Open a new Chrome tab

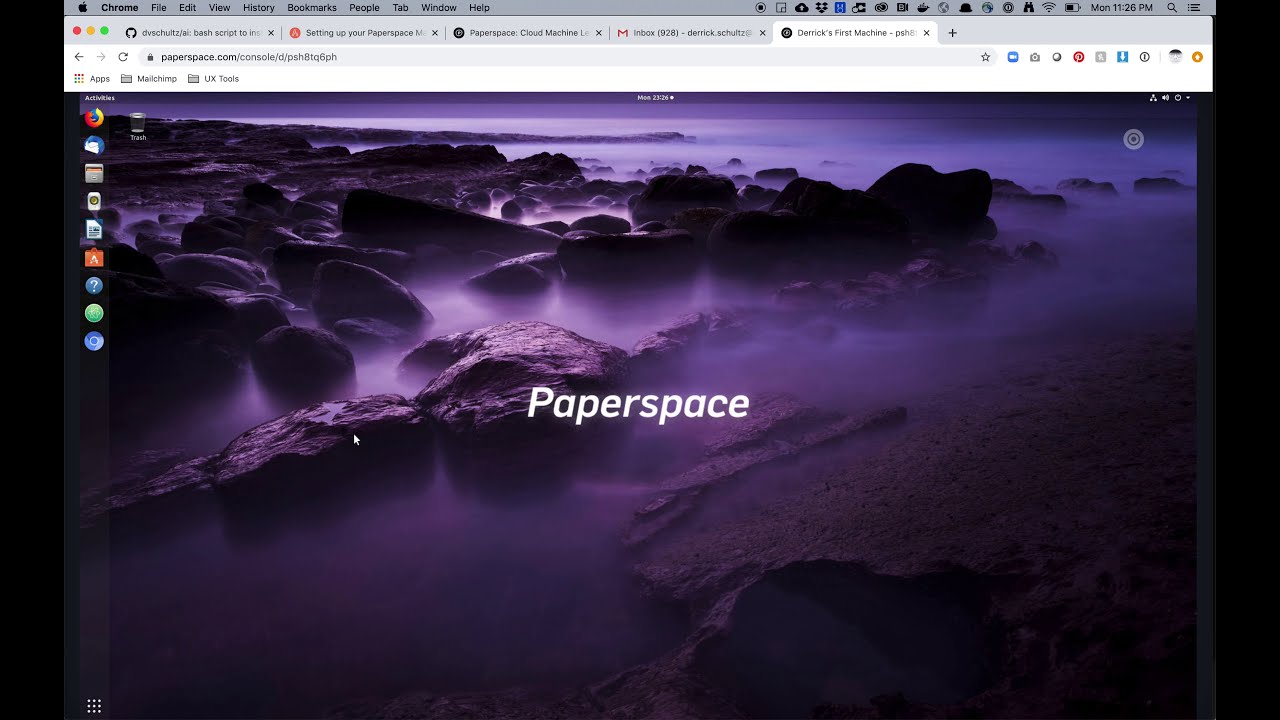click(952, 33)
